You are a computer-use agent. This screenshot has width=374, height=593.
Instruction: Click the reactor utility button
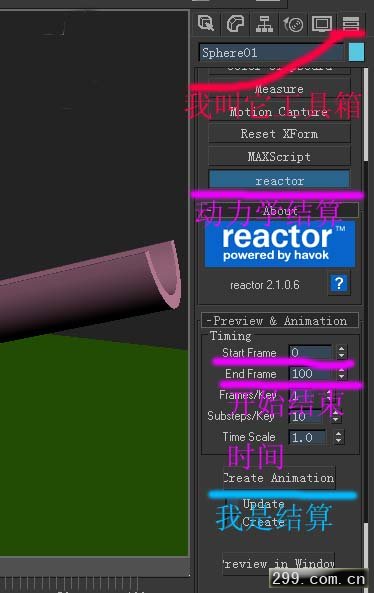(279, 180)
